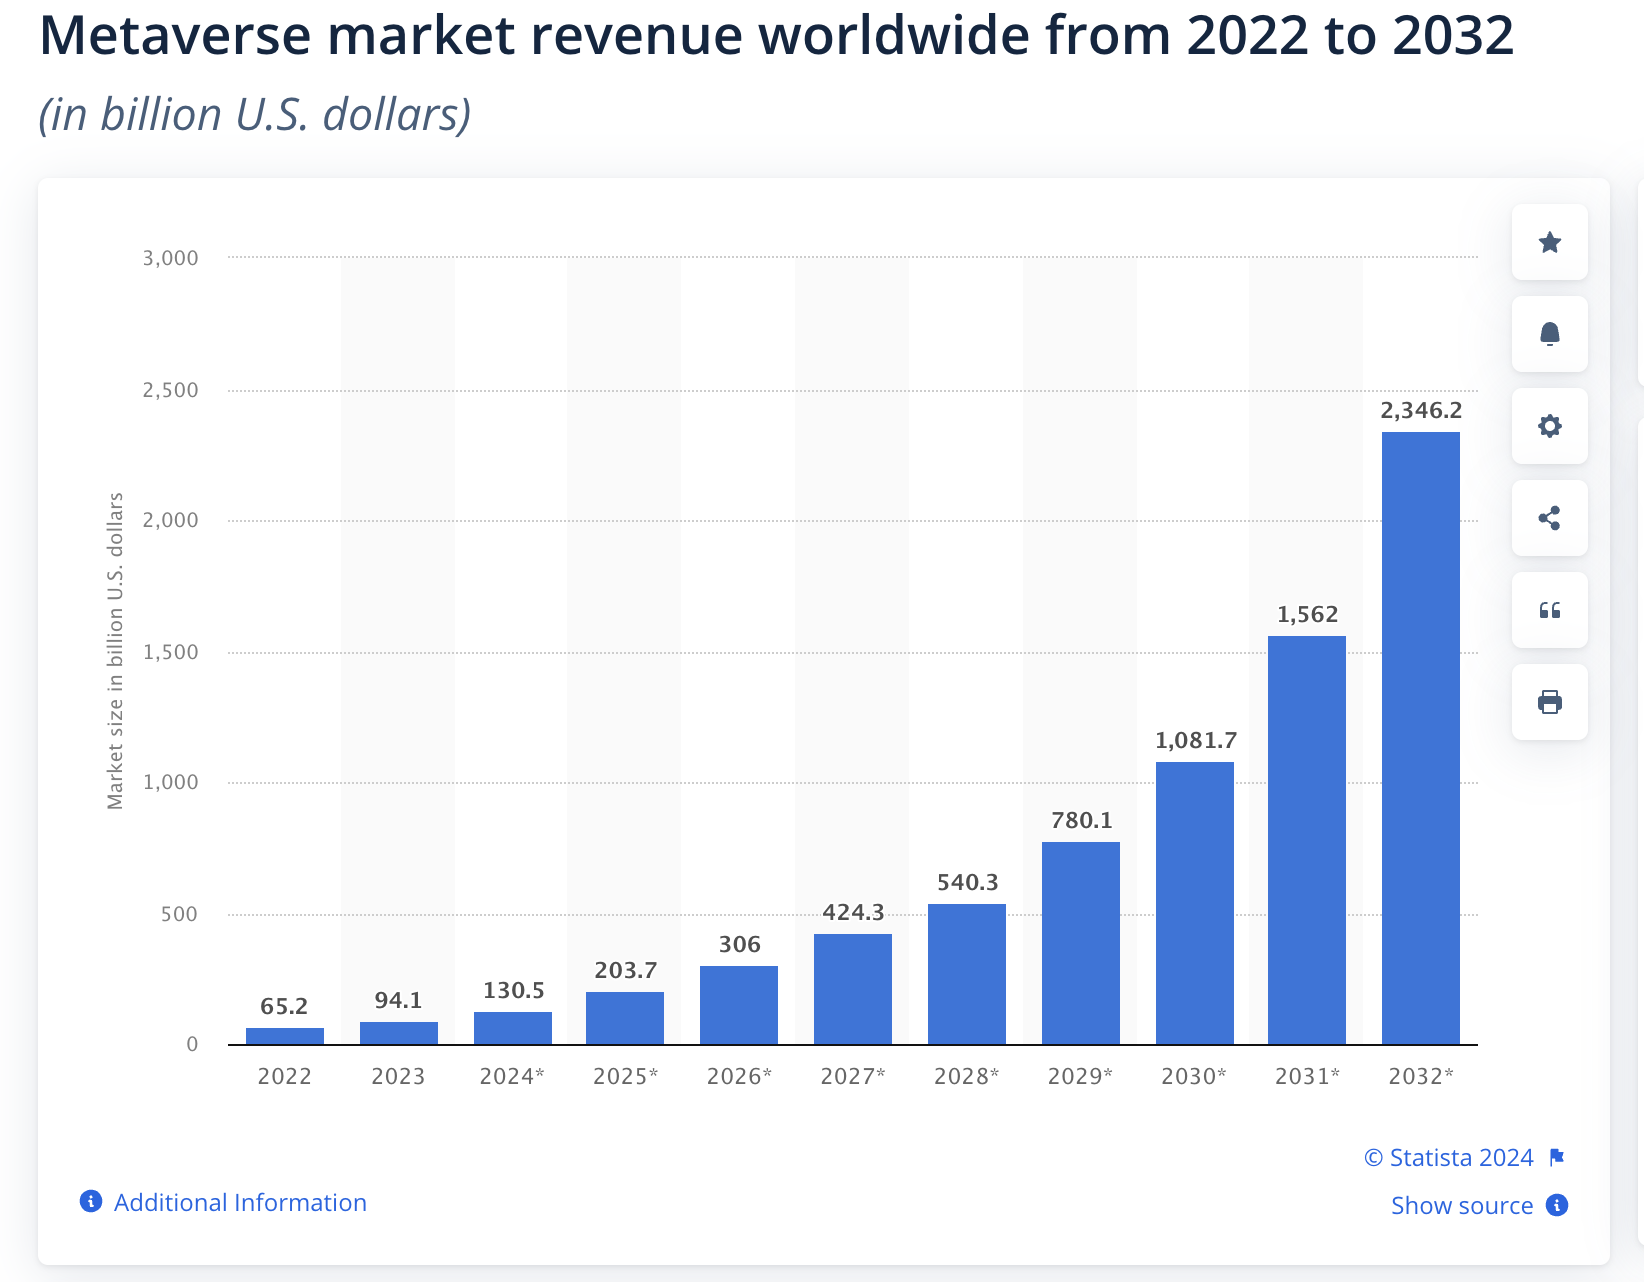Click the 94.1 value label

click(x=398, y=1000)
